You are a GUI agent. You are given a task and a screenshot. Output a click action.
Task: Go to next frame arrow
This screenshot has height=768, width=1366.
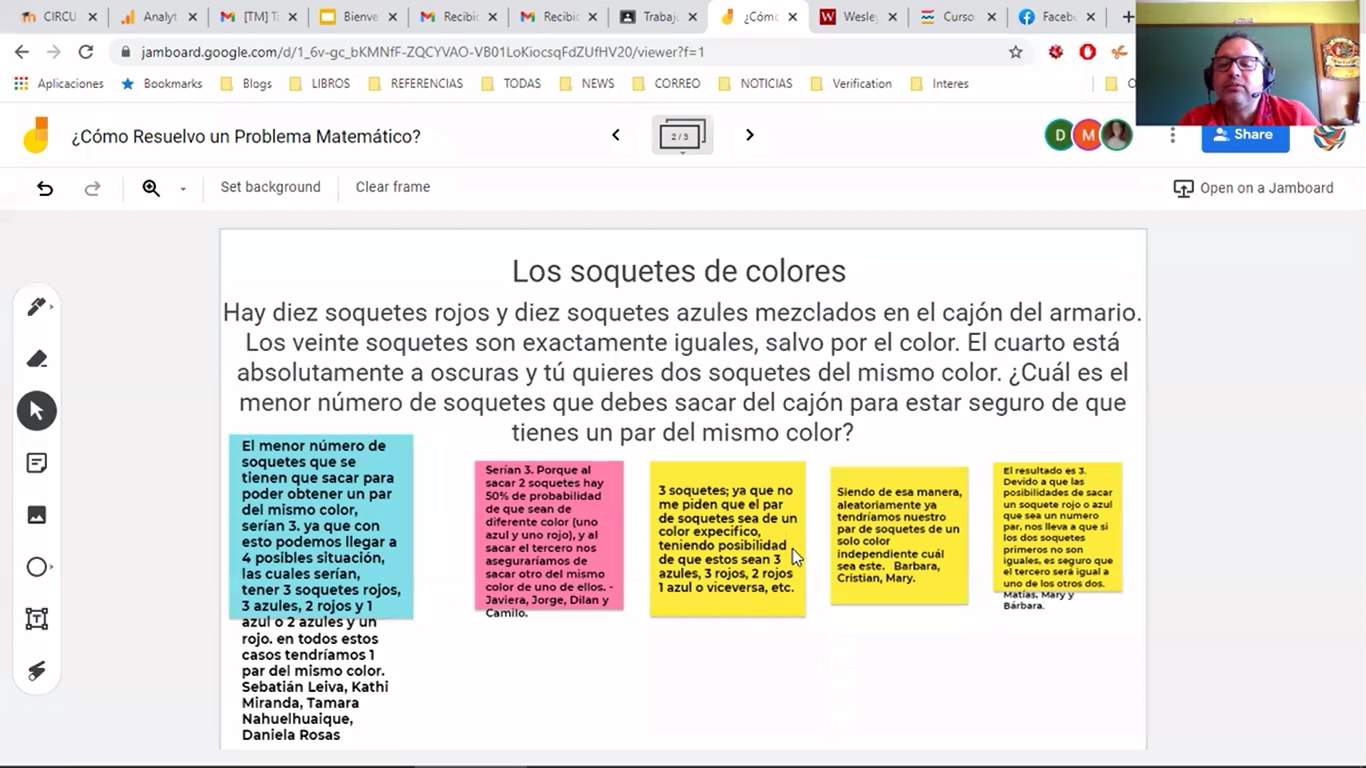pos(750,135)
